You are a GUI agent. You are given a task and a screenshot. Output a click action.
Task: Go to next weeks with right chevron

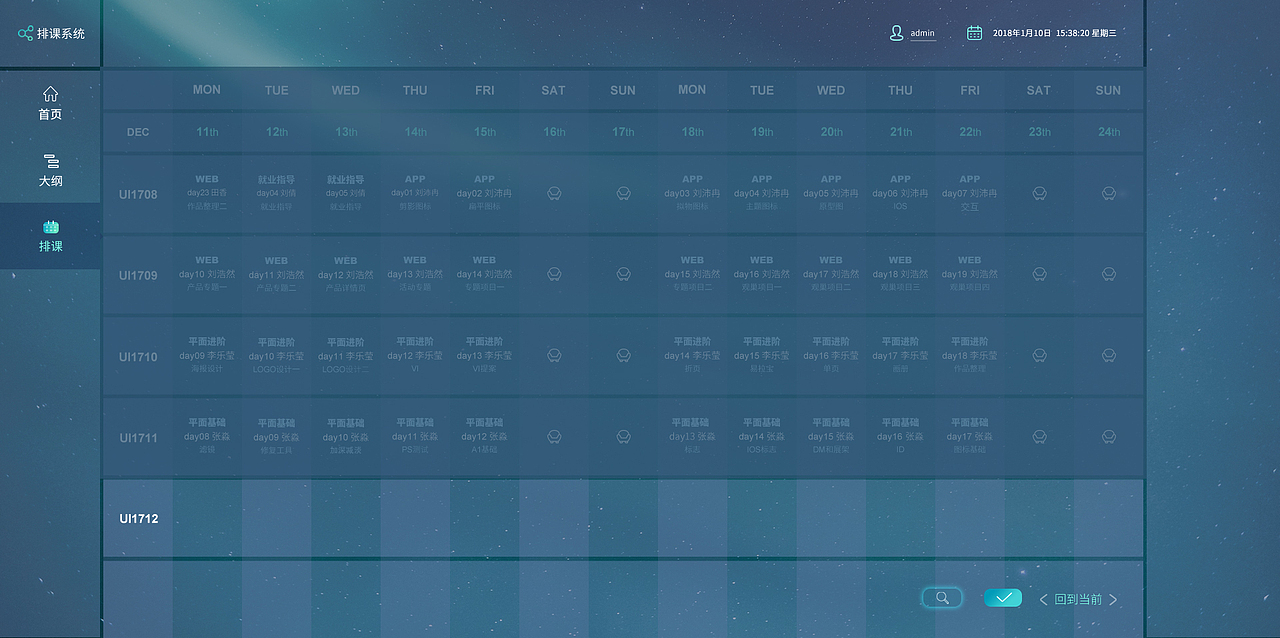click(x=1113, y=599)
